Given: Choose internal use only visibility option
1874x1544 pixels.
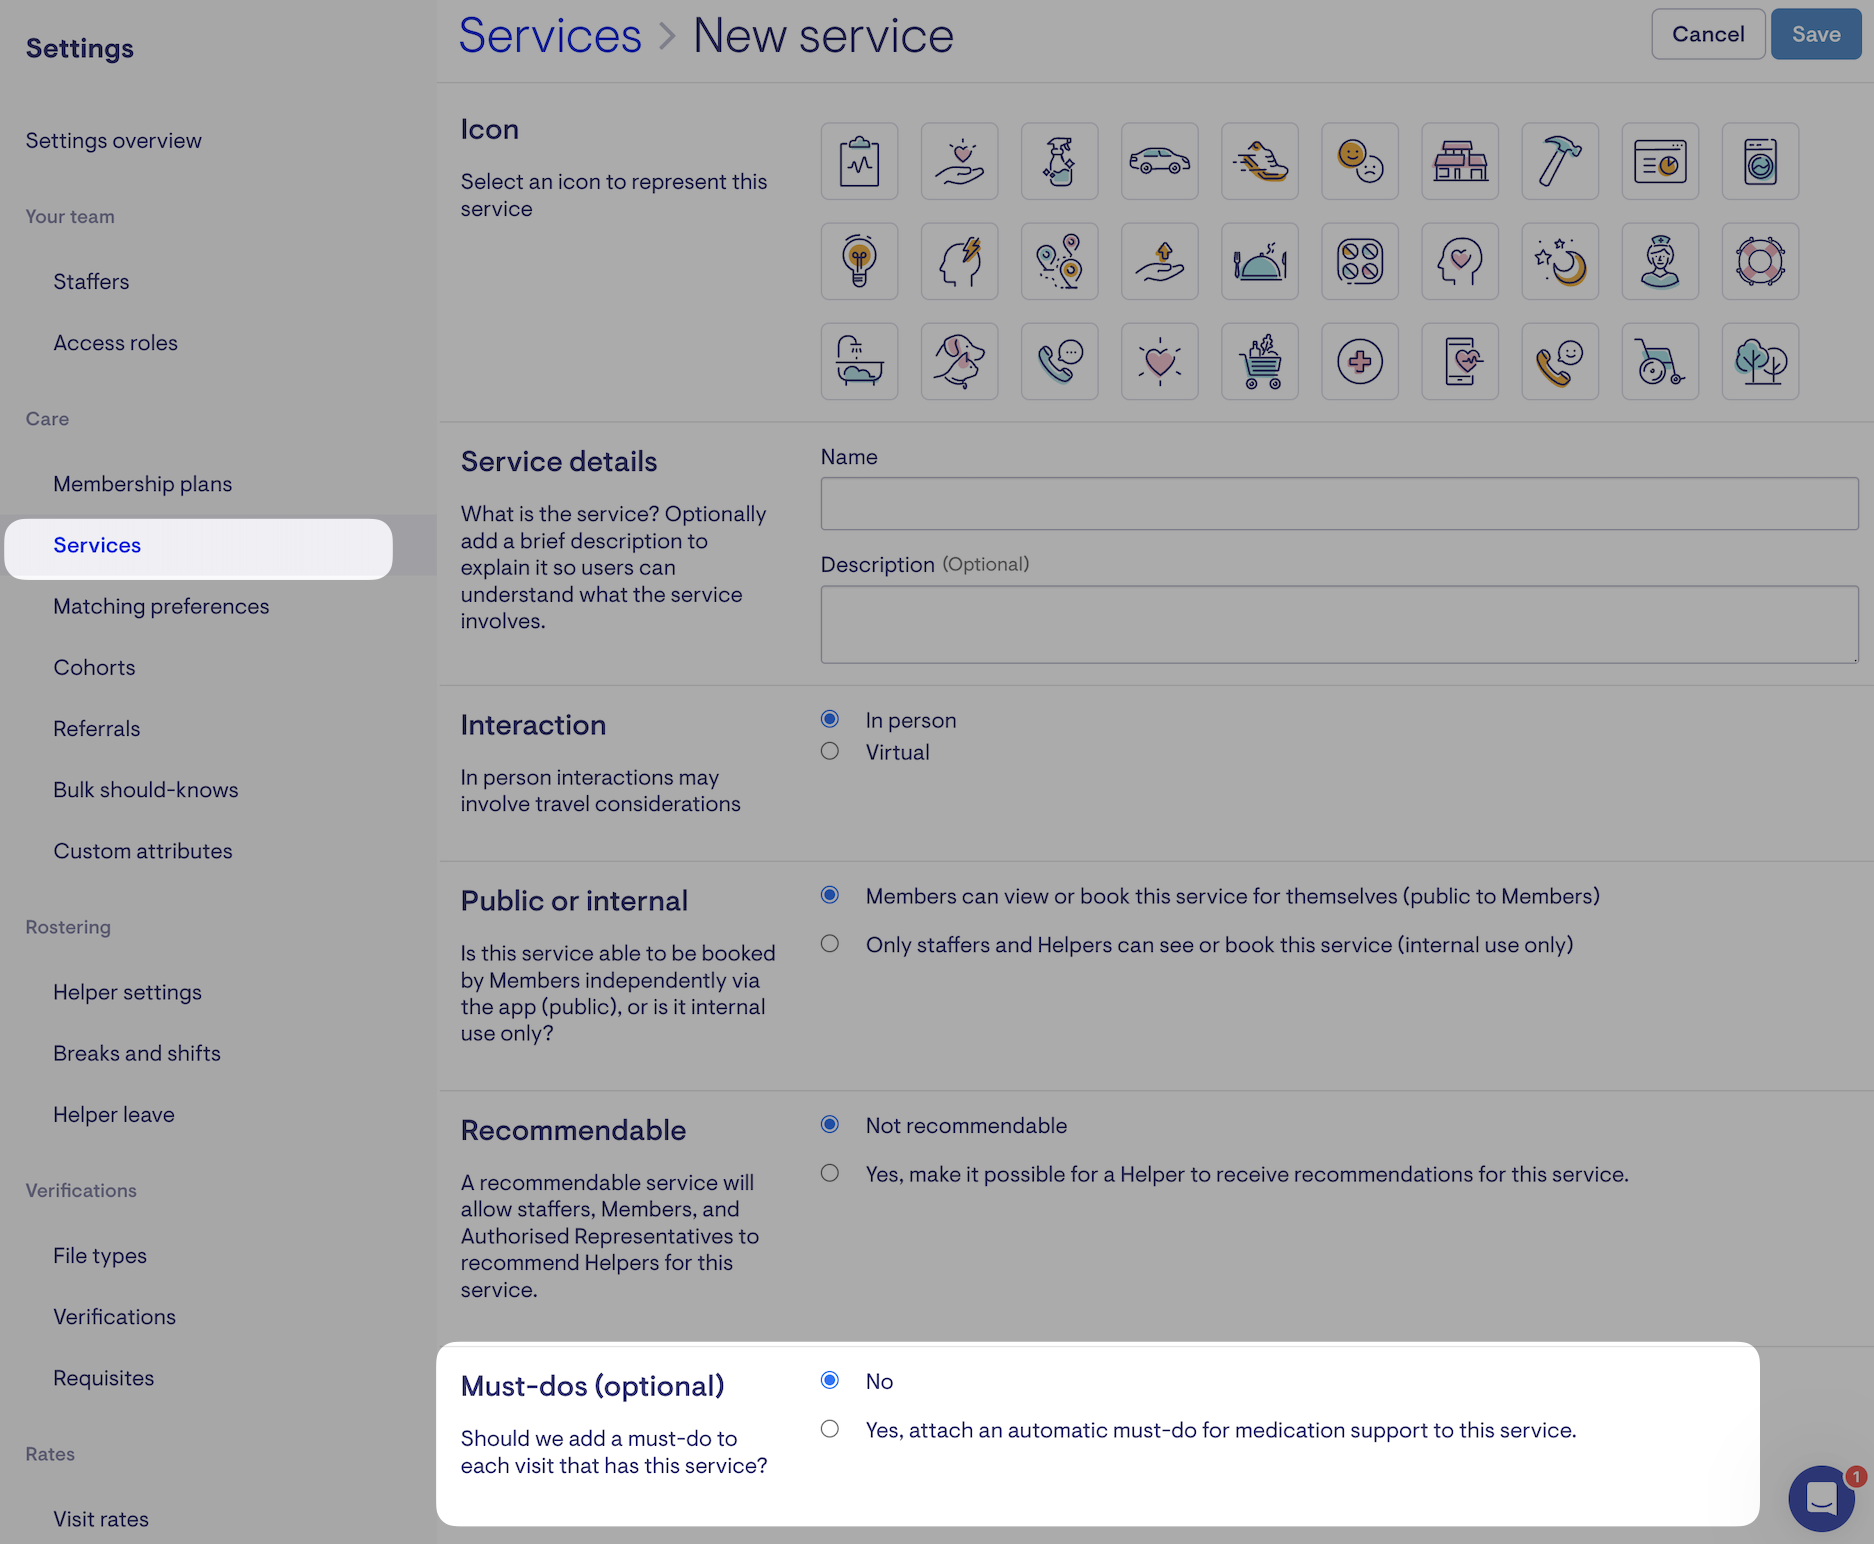Looking at the screenshot, I should pyautogui.click(x=830, y=944).
